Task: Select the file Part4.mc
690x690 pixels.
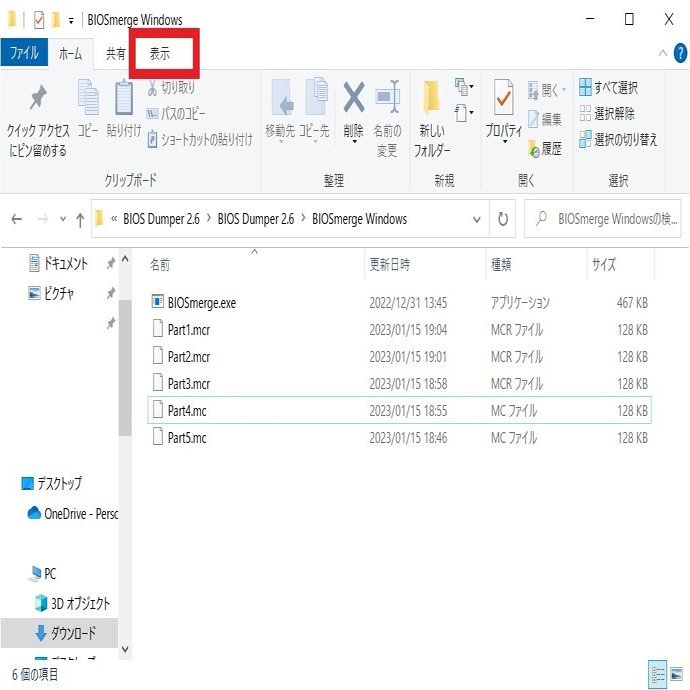Action: coord(399,411)
